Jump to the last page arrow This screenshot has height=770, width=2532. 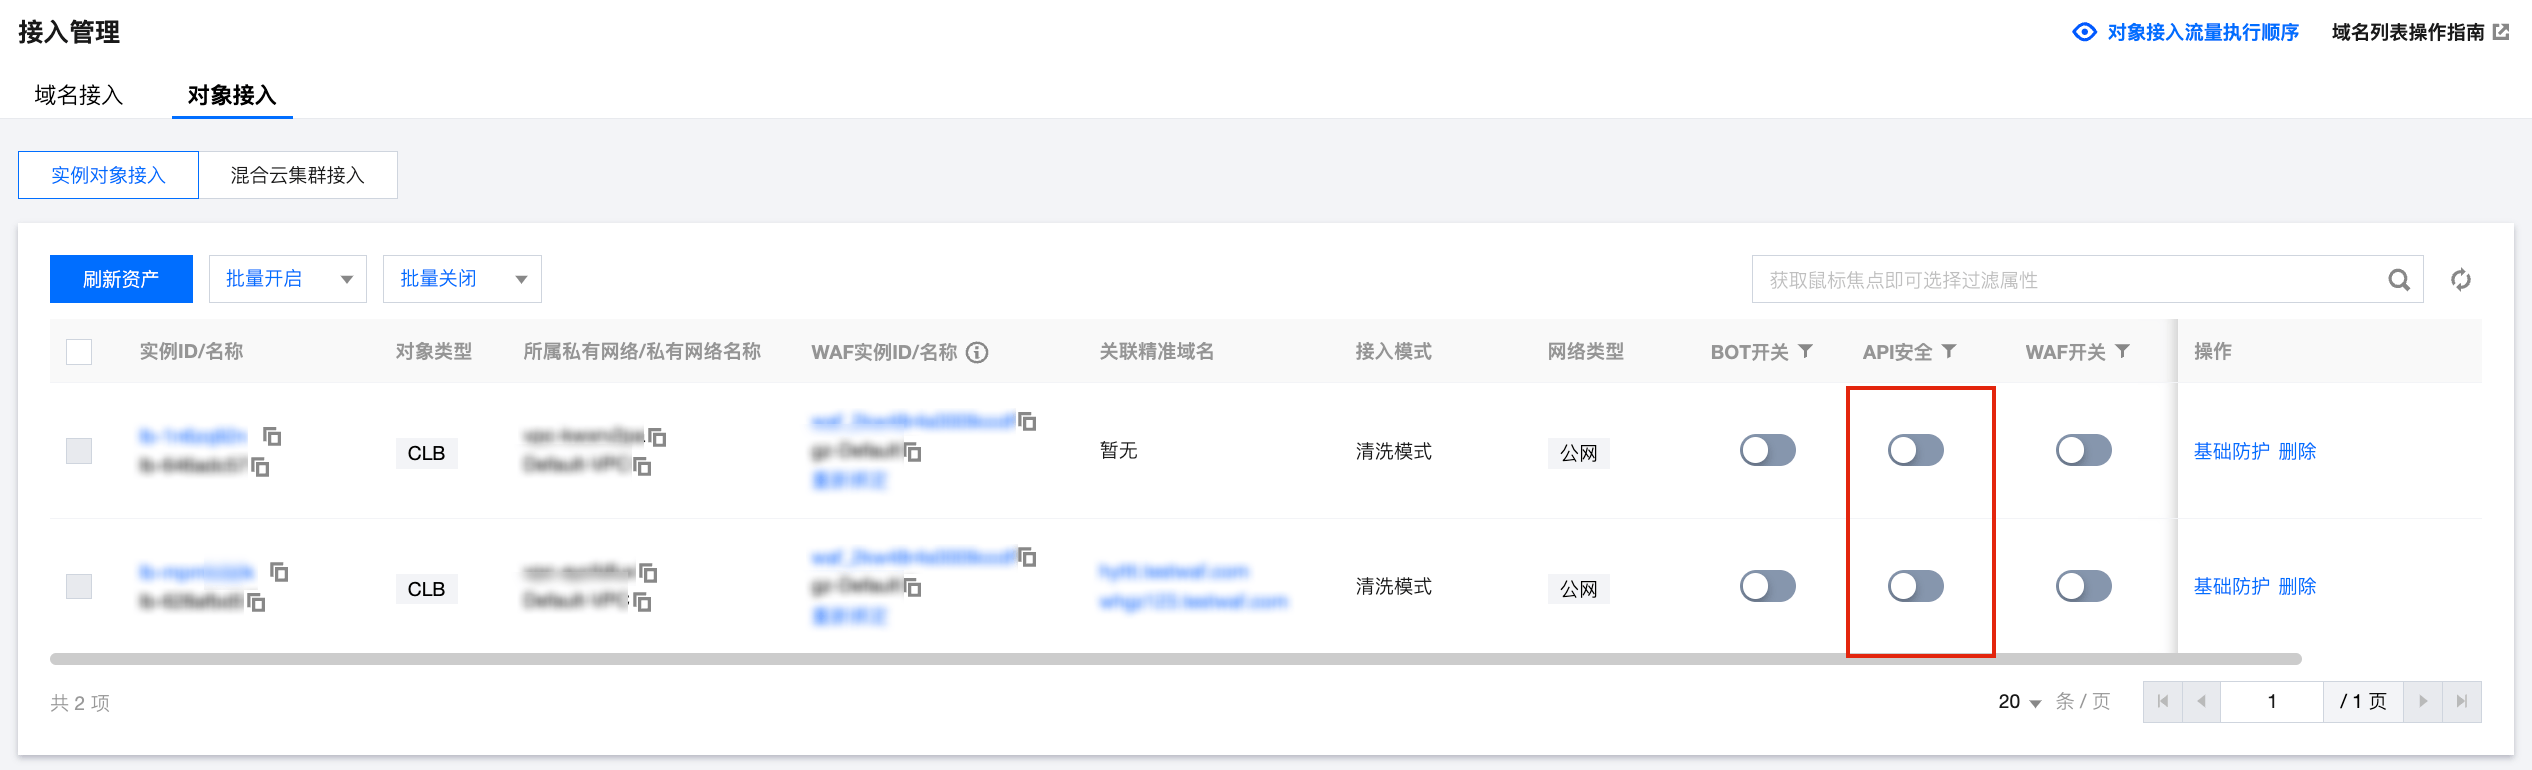tap(2462, 702)
